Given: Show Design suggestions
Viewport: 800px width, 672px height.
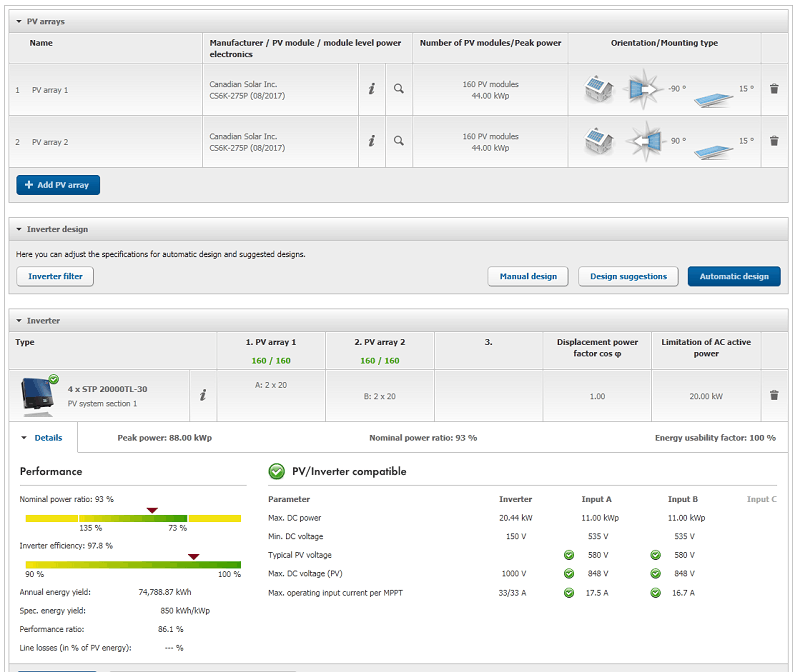Looking at the screenshot, I should click(628, 276).
